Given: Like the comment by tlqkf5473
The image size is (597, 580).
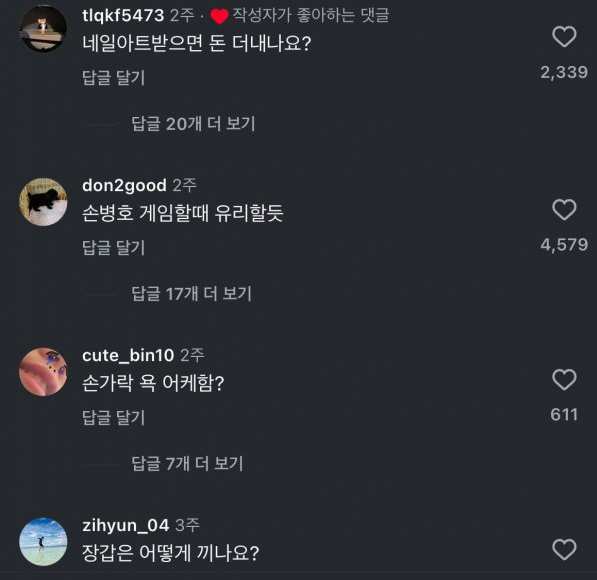Looking at the screenshot, I should (564, 37).
